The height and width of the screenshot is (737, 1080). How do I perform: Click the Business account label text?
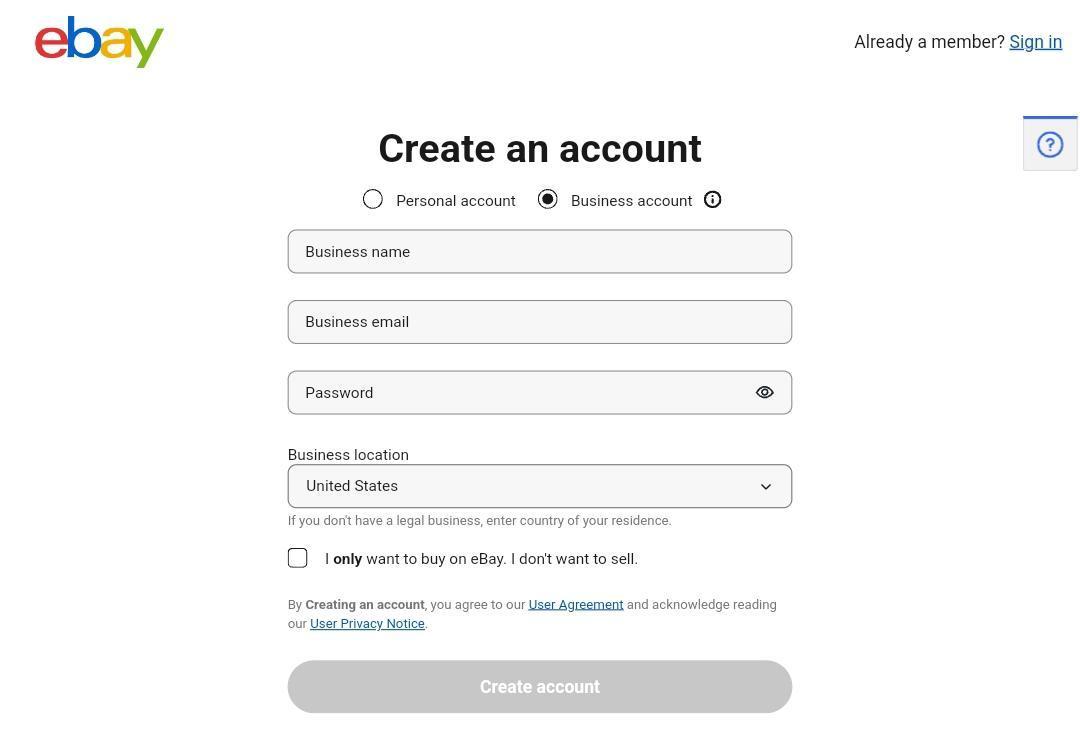point(631,201)
